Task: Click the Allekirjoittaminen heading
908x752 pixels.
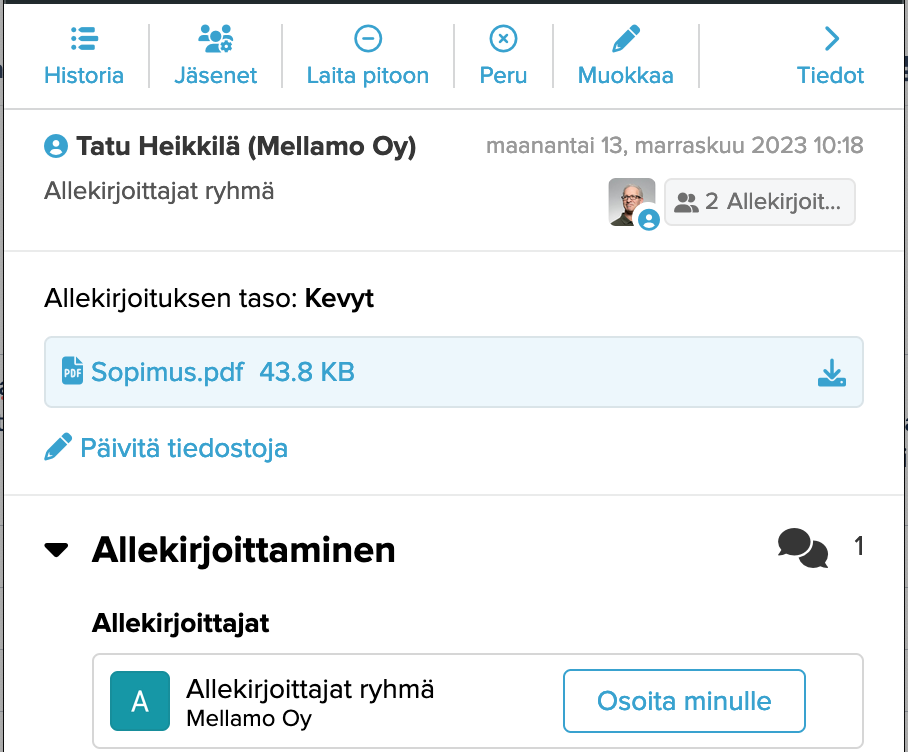Action: pyautogui.click(x=244, y=550)
